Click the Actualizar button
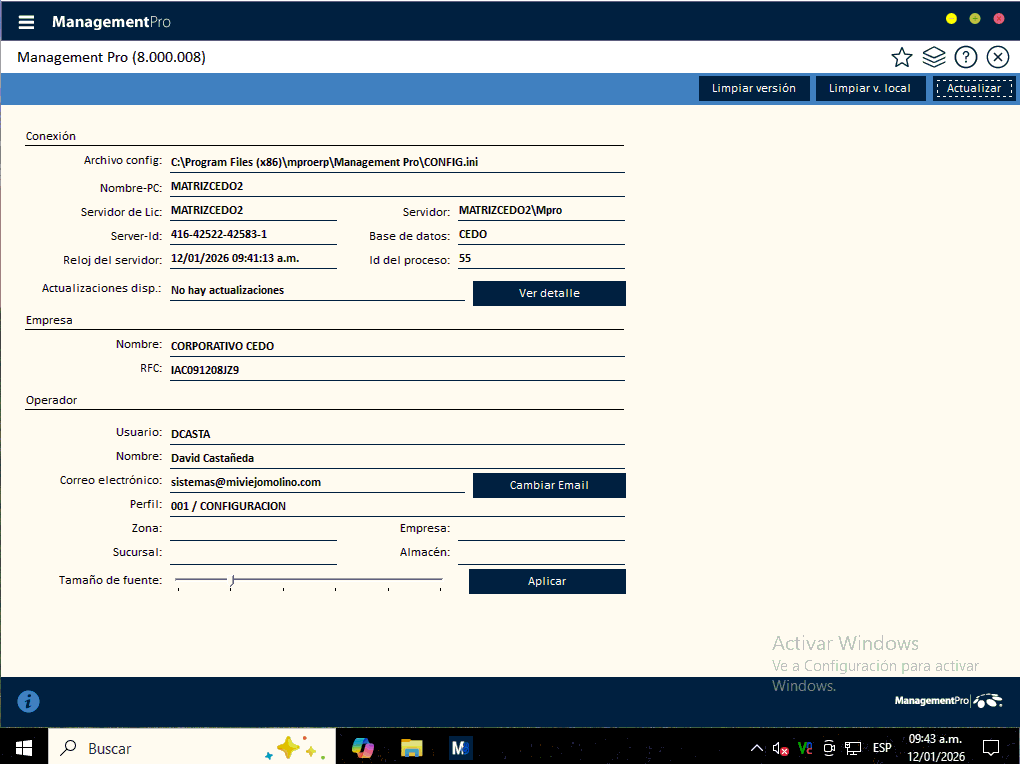 pyautogui.click(x=974, y=88)
